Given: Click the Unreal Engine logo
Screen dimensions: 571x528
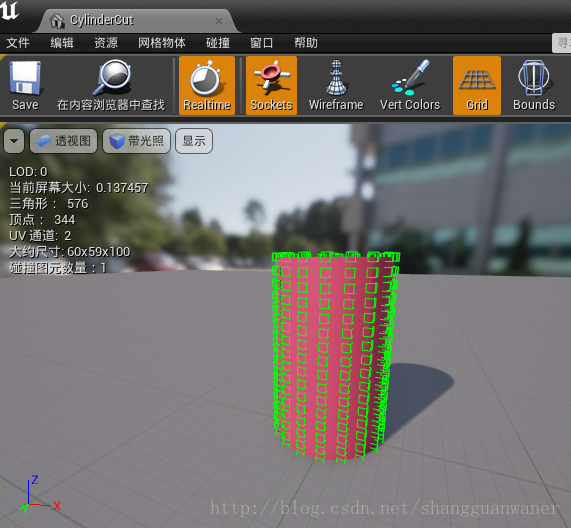Looking at the screenshot, I should tap(10, 11).
